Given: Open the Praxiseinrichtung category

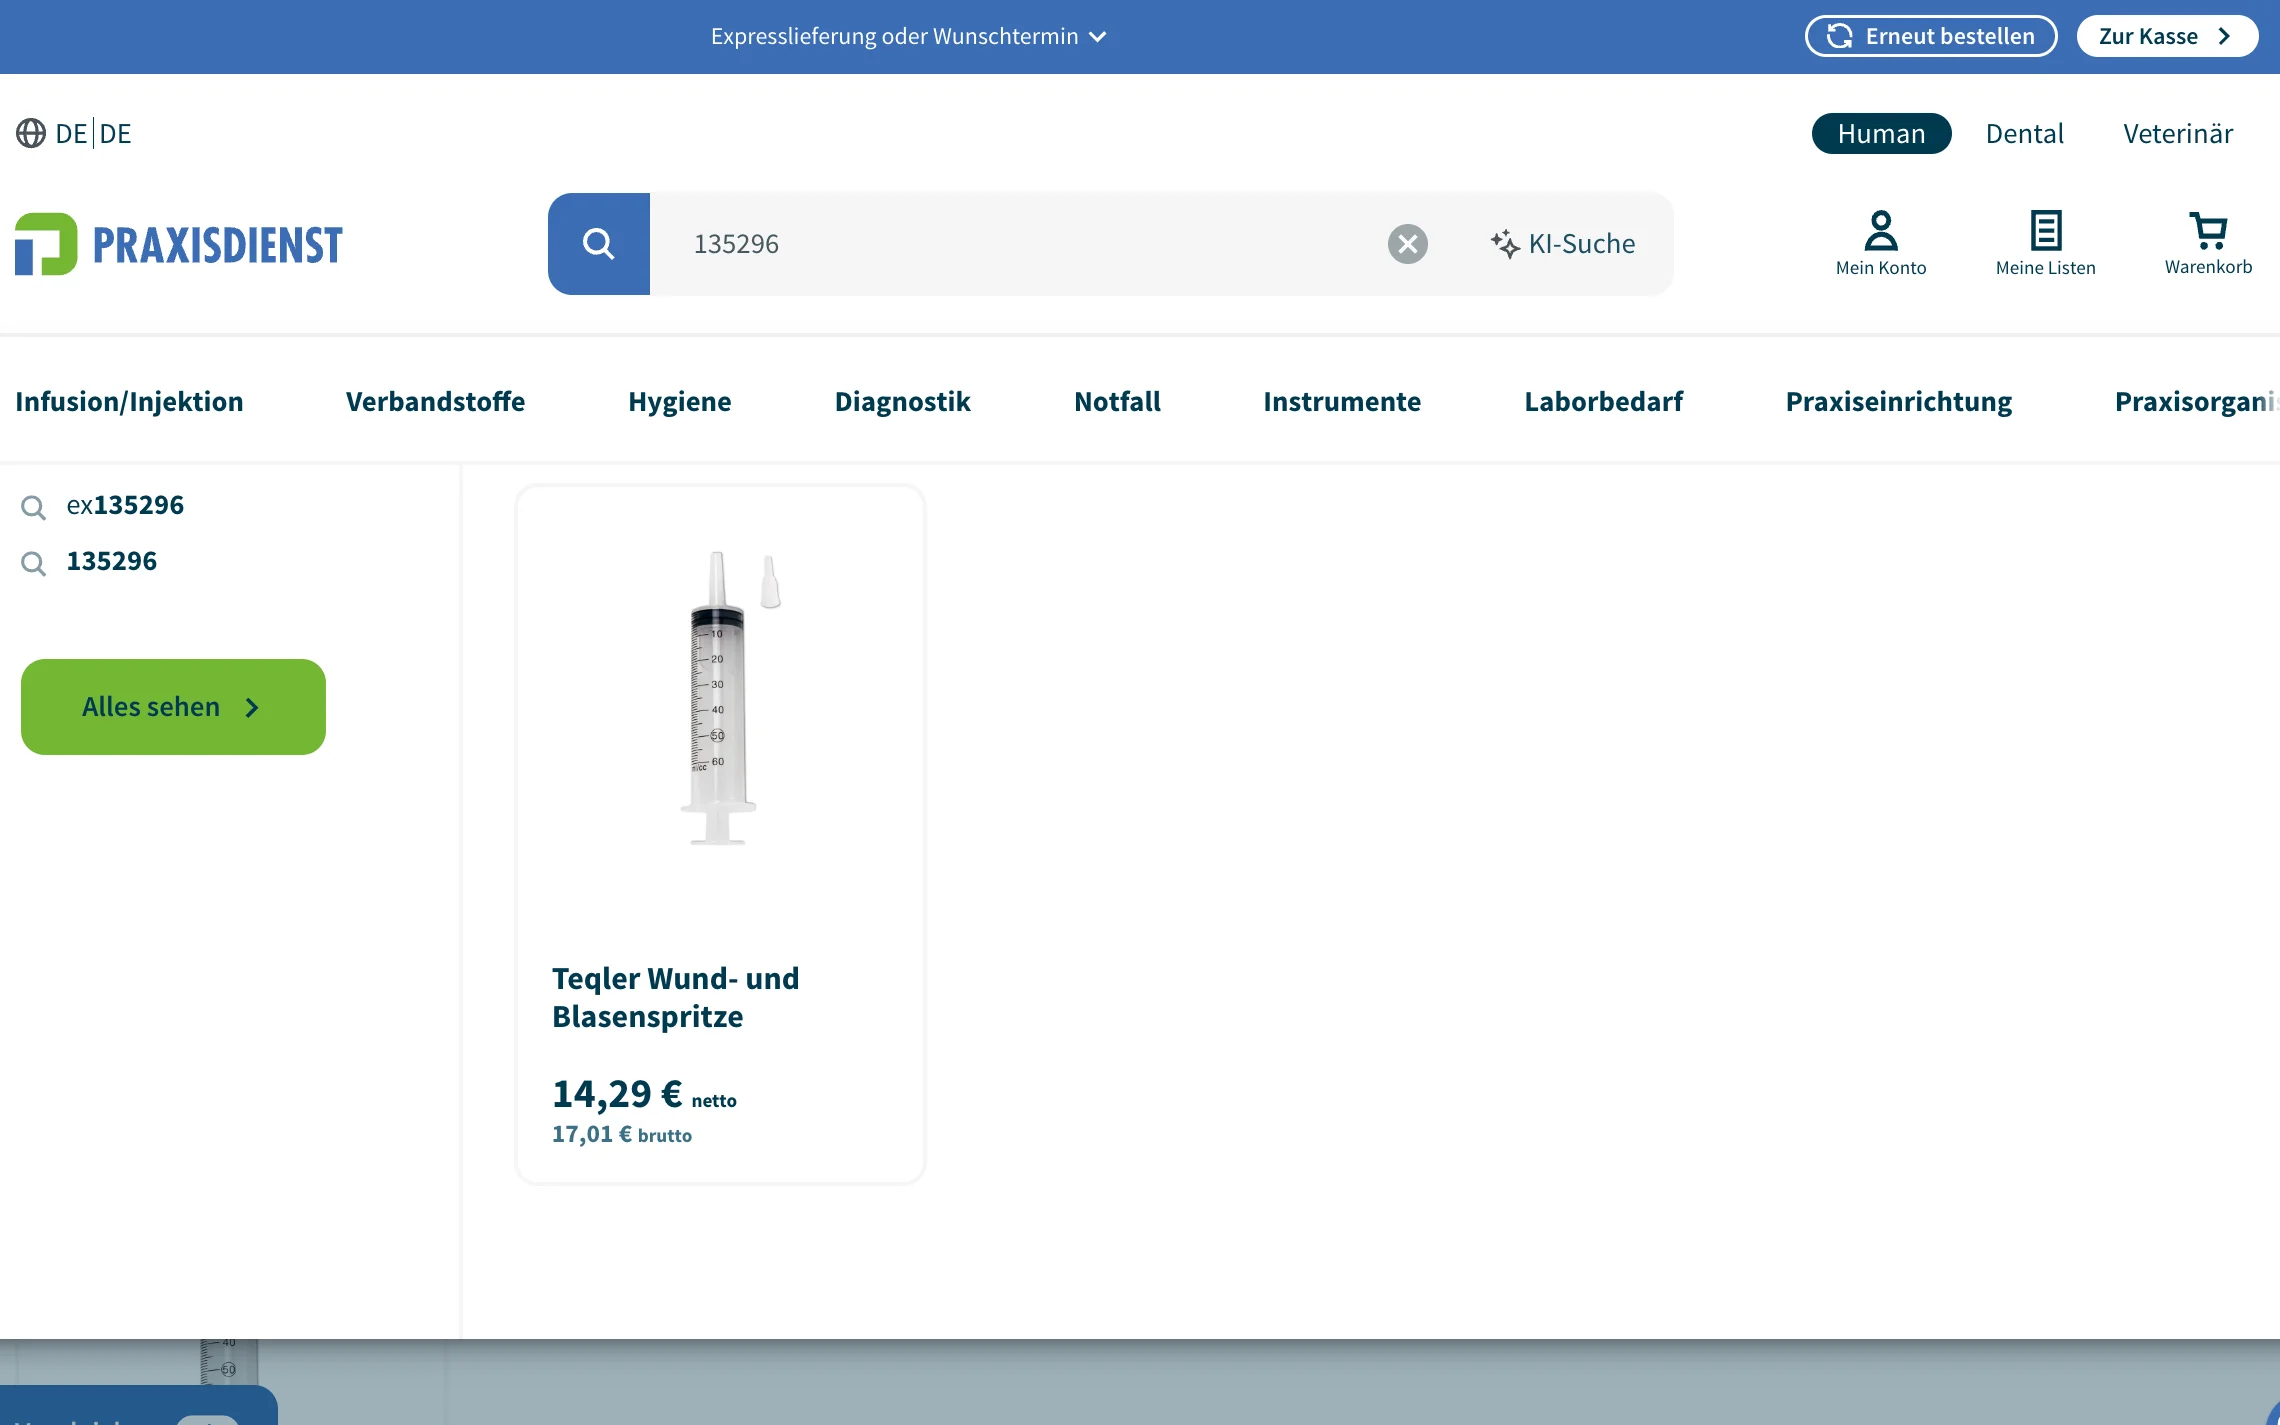Looking at the screenshot, I should (1899, 401).
